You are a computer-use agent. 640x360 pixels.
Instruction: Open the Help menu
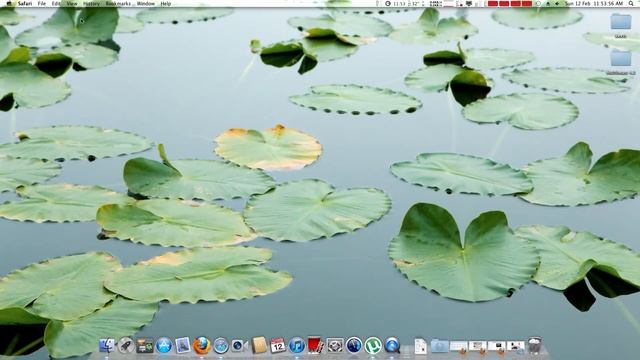(x=166, y=3)
